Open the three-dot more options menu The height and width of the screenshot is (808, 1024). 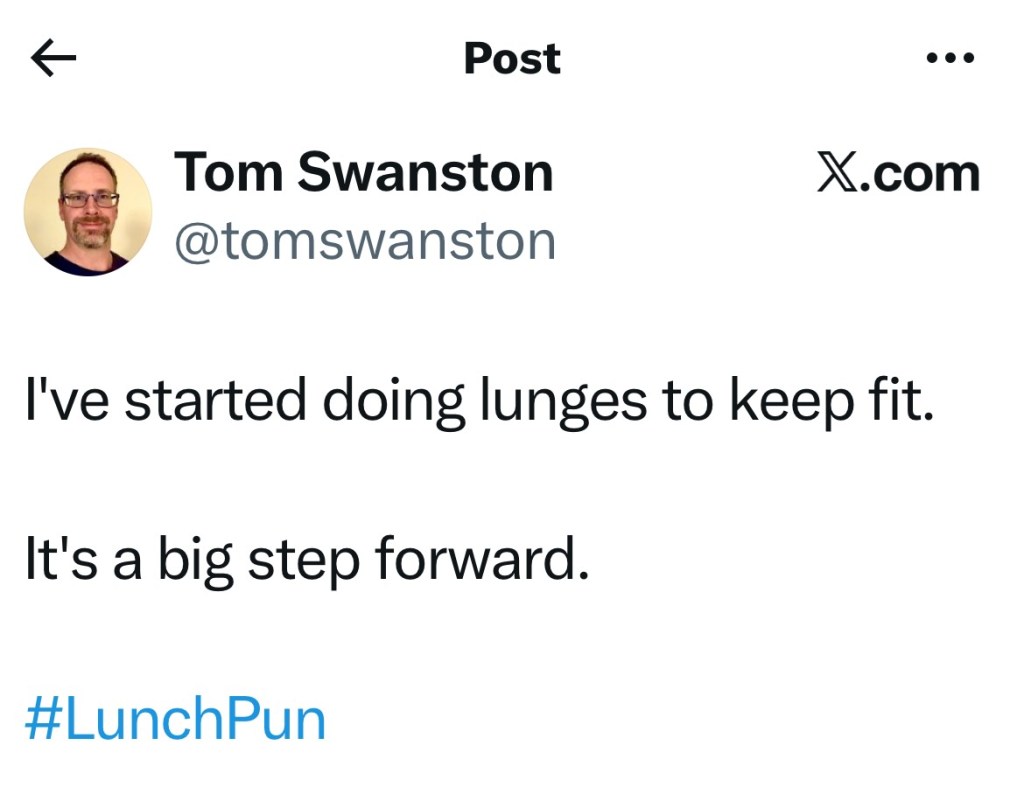[x=949, y=59]
